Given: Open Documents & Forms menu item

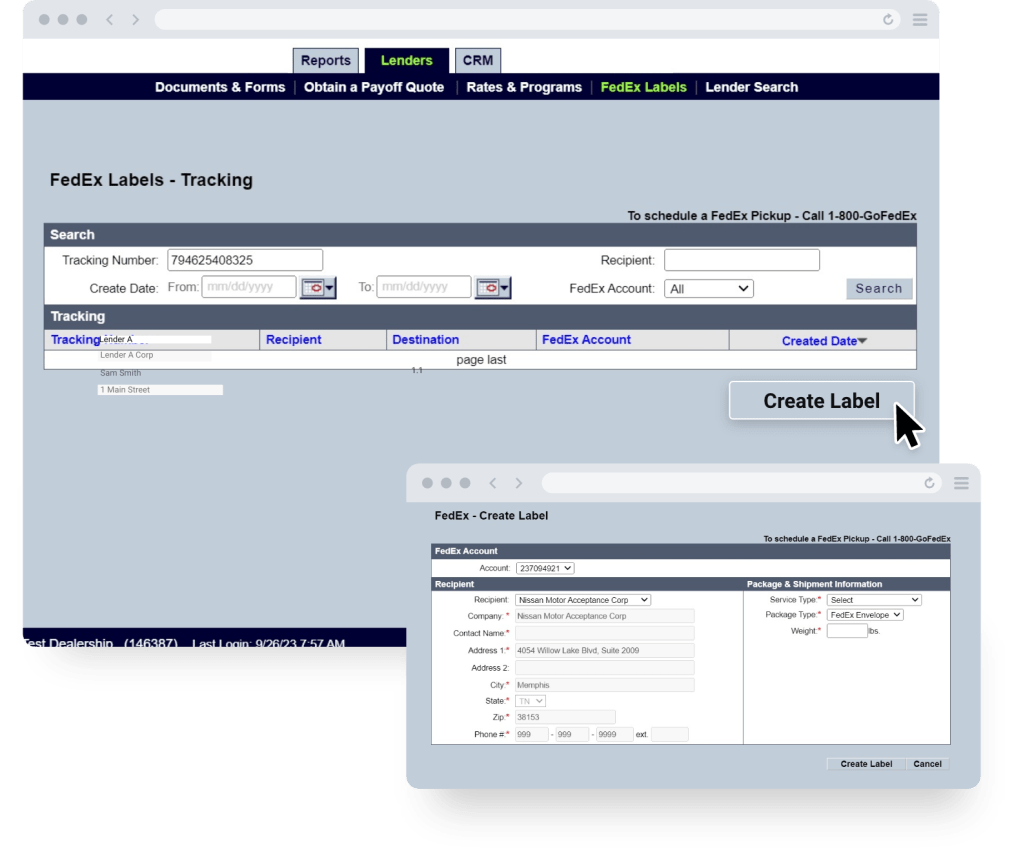Looking at the screenshot, I should (220, 87).
